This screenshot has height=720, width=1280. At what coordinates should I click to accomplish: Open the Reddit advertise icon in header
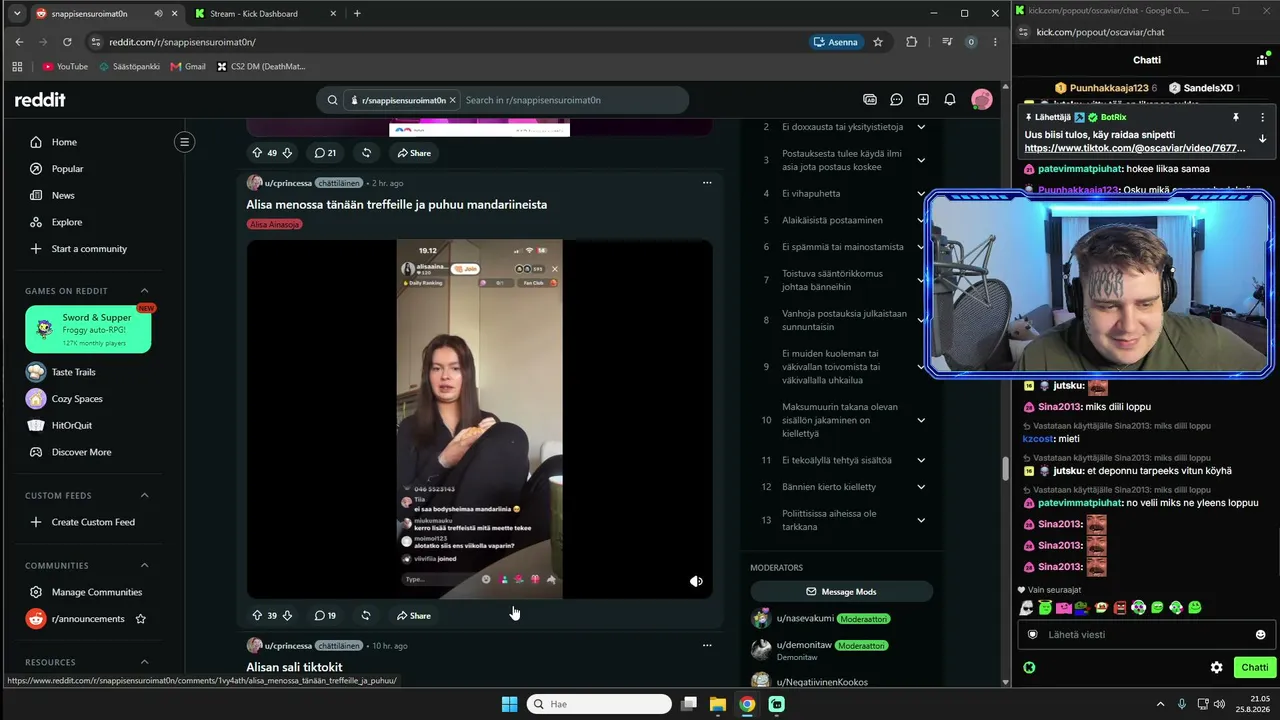pos(870,100)
